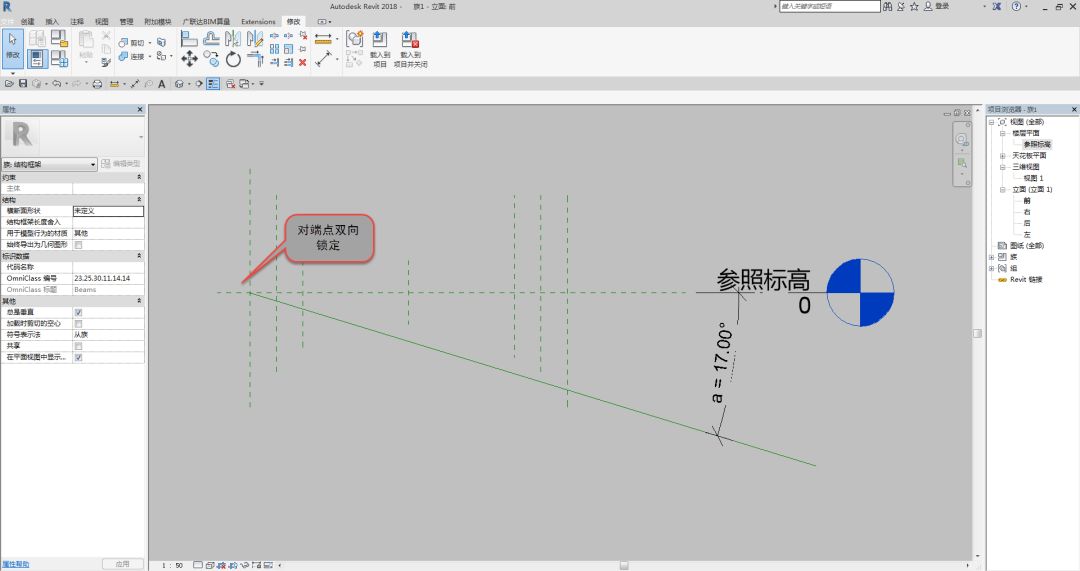The image size is (1080, 571).
Task: Expand the 组 node in project browser
Action: (991, 268)
